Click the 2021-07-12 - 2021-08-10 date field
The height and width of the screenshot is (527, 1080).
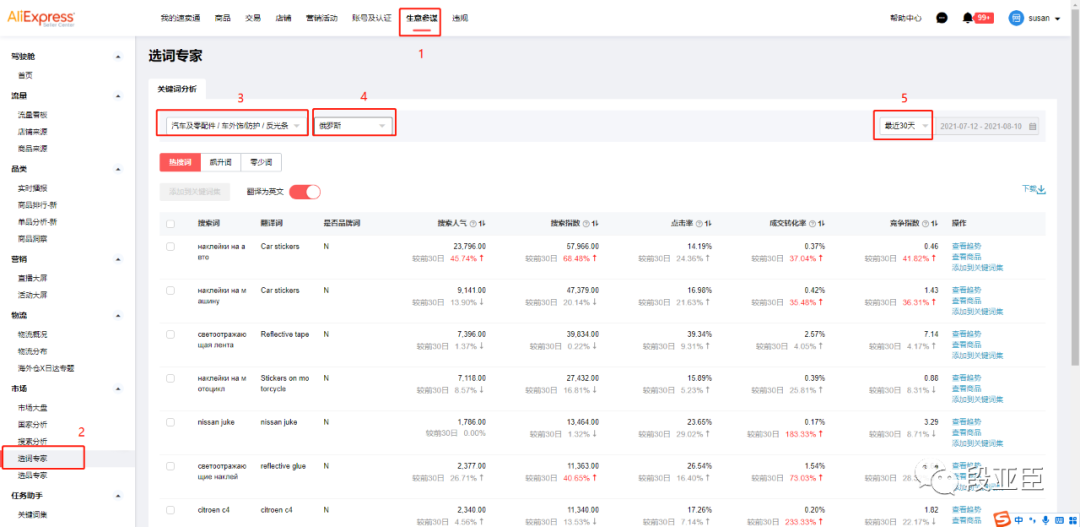986,126
